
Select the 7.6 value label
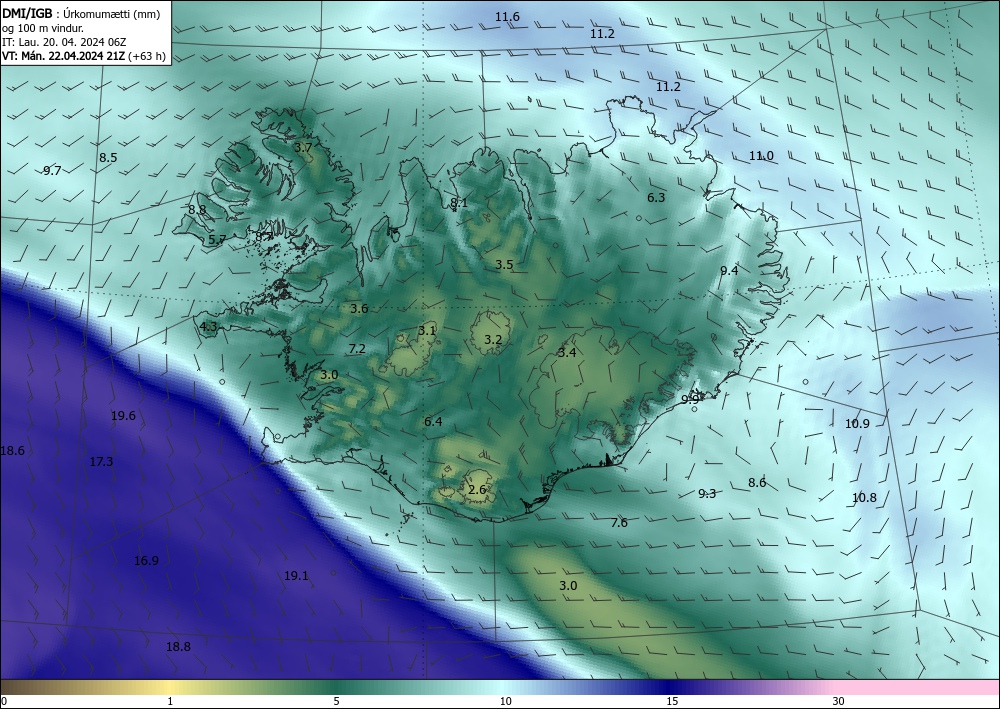pos(619,523)
